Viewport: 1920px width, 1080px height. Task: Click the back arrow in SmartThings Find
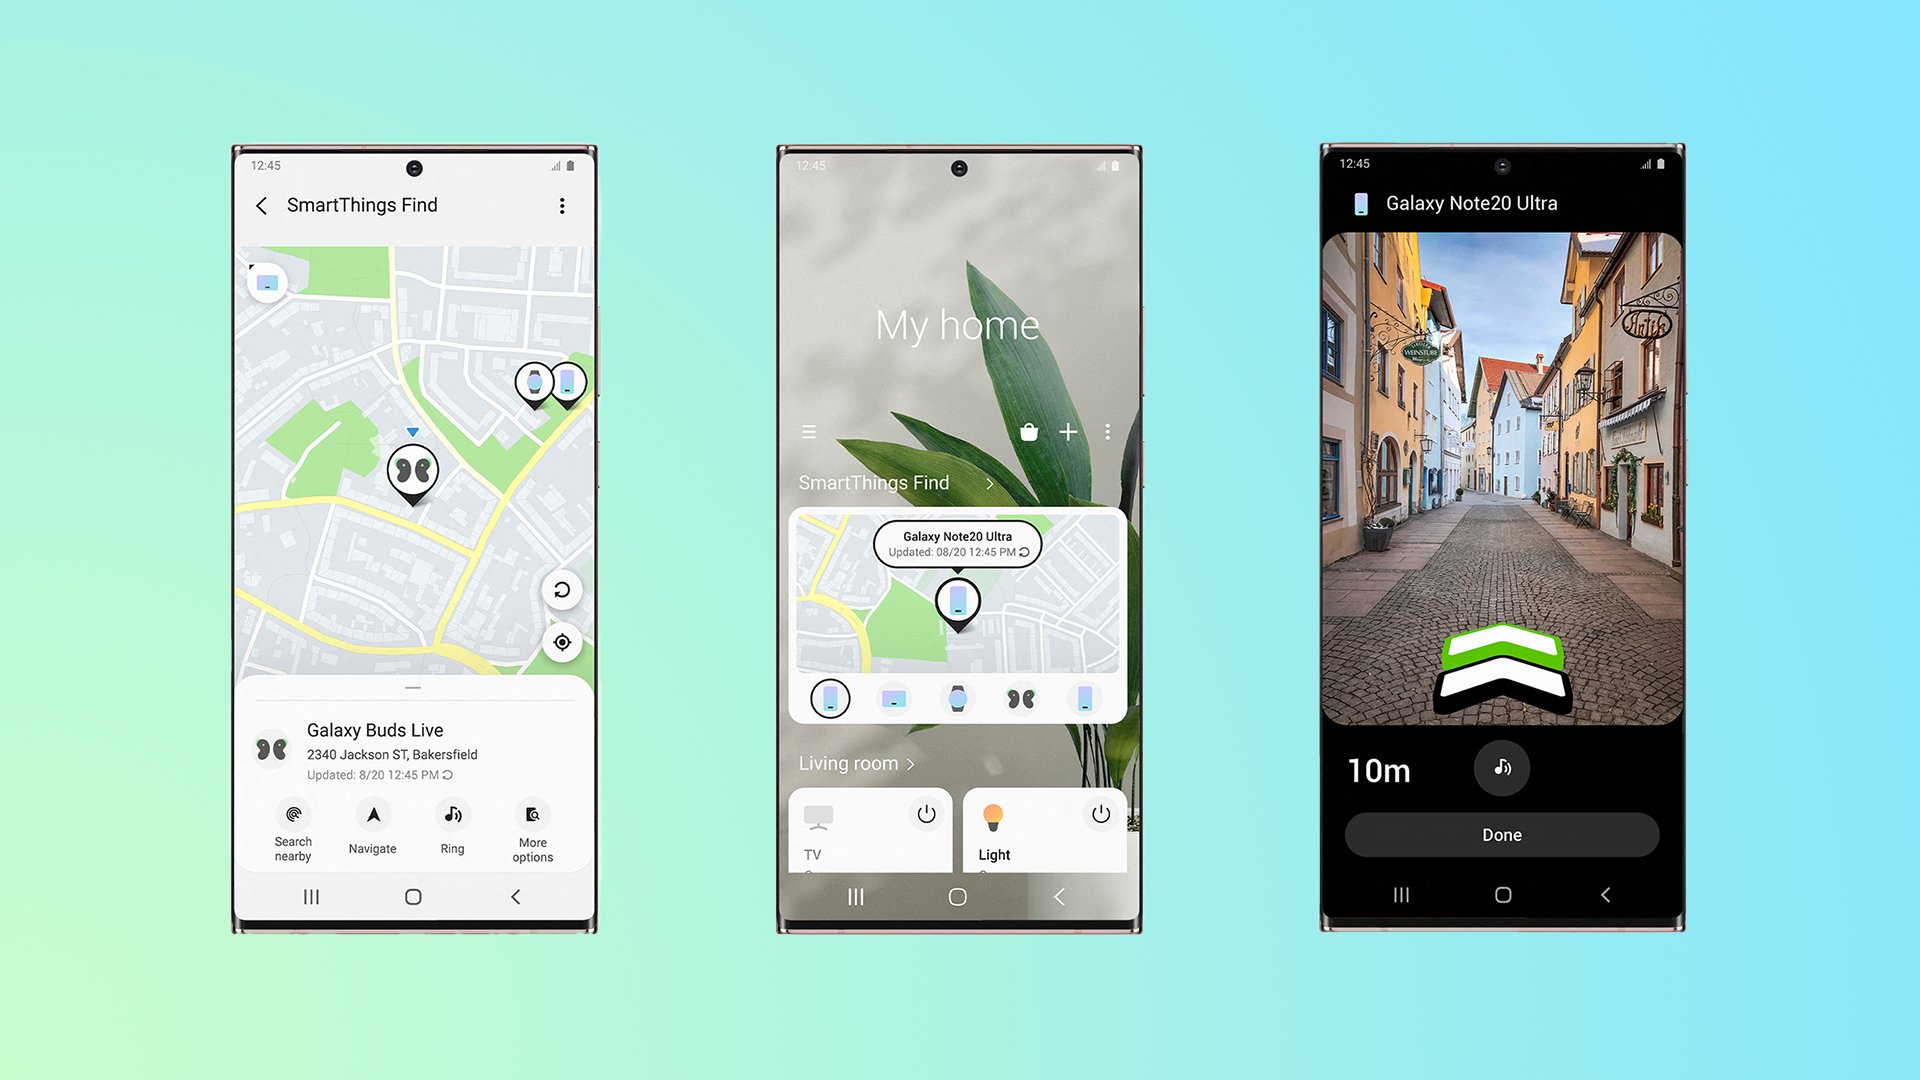pos(262,204)
